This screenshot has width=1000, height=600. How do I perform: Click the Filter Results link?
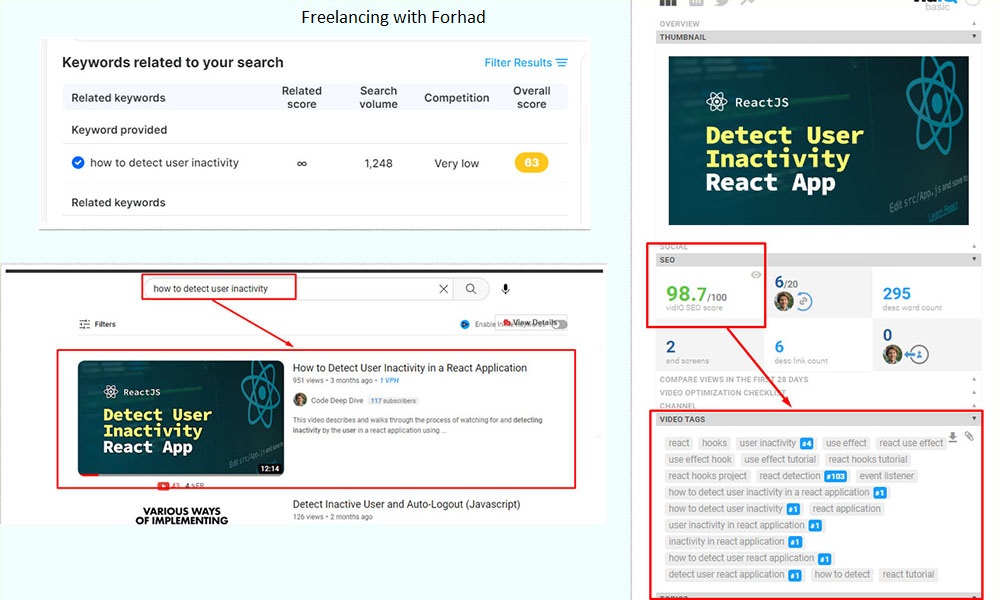pyautogui.click(x=519, y=62)
